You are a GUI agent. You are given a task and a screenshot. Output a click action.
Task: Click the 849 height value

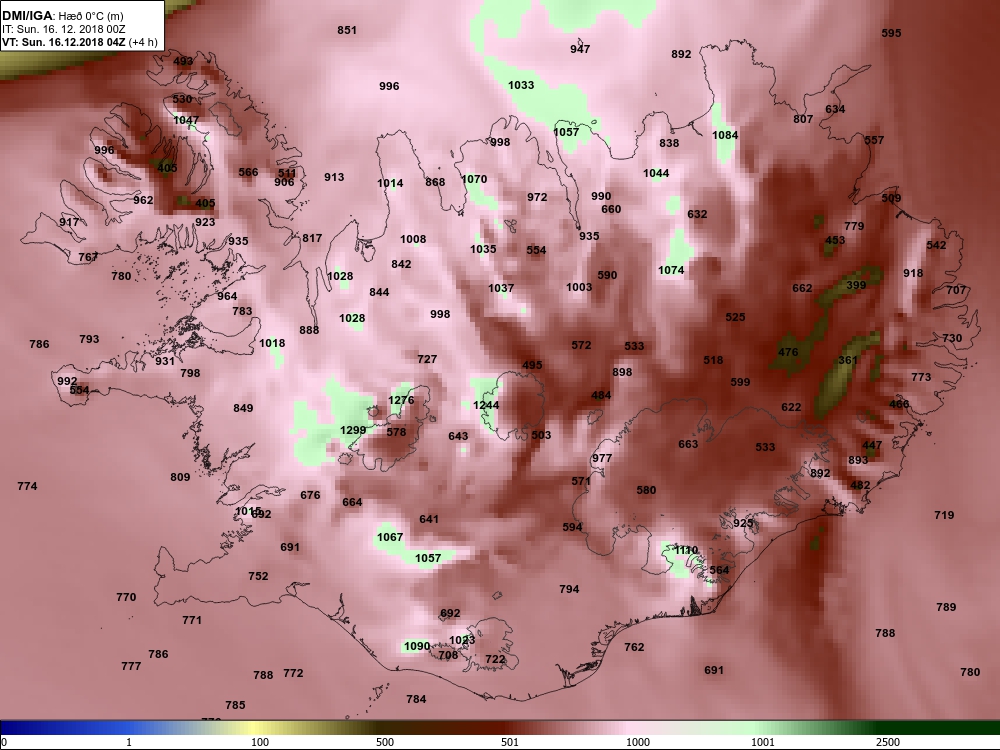coord(243,408)
